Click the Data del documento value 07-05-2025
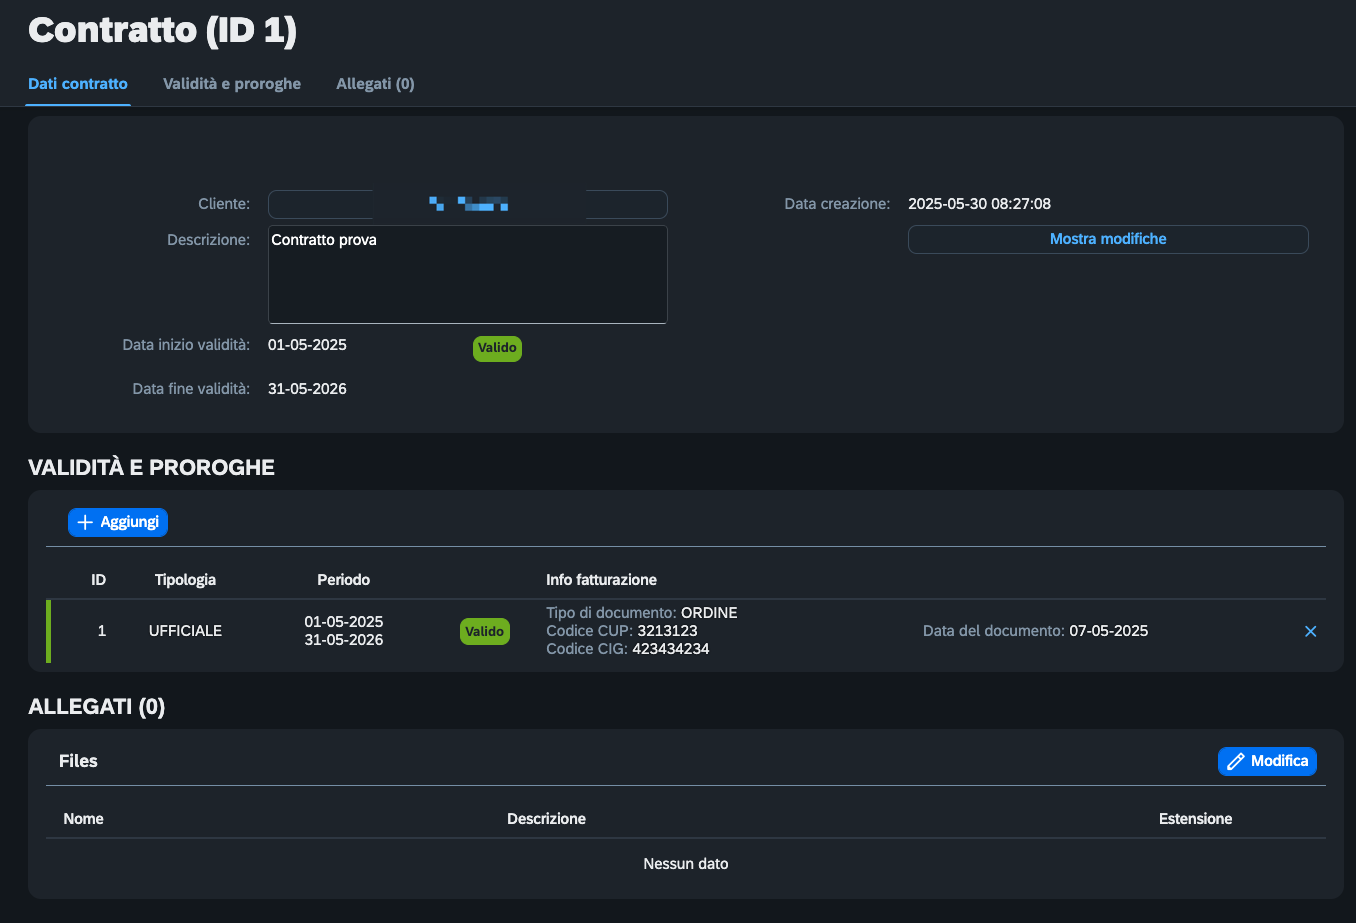 pos(1108,631)
